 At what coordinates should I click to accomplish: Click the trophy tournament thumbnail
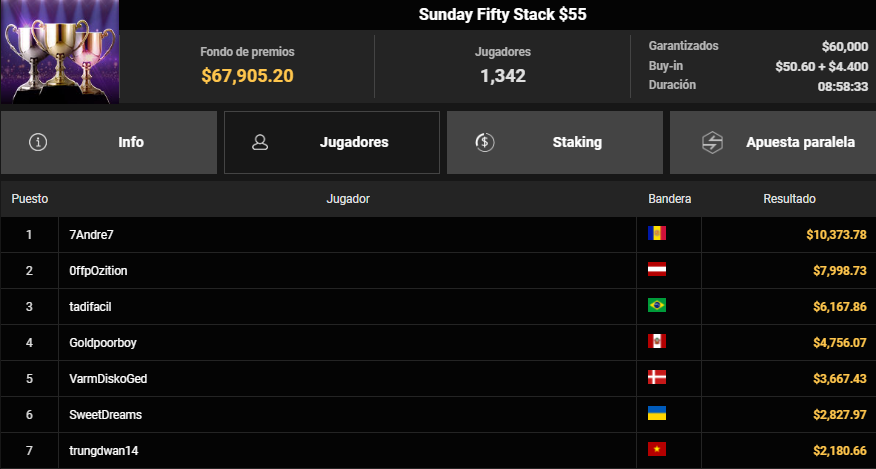60,51
